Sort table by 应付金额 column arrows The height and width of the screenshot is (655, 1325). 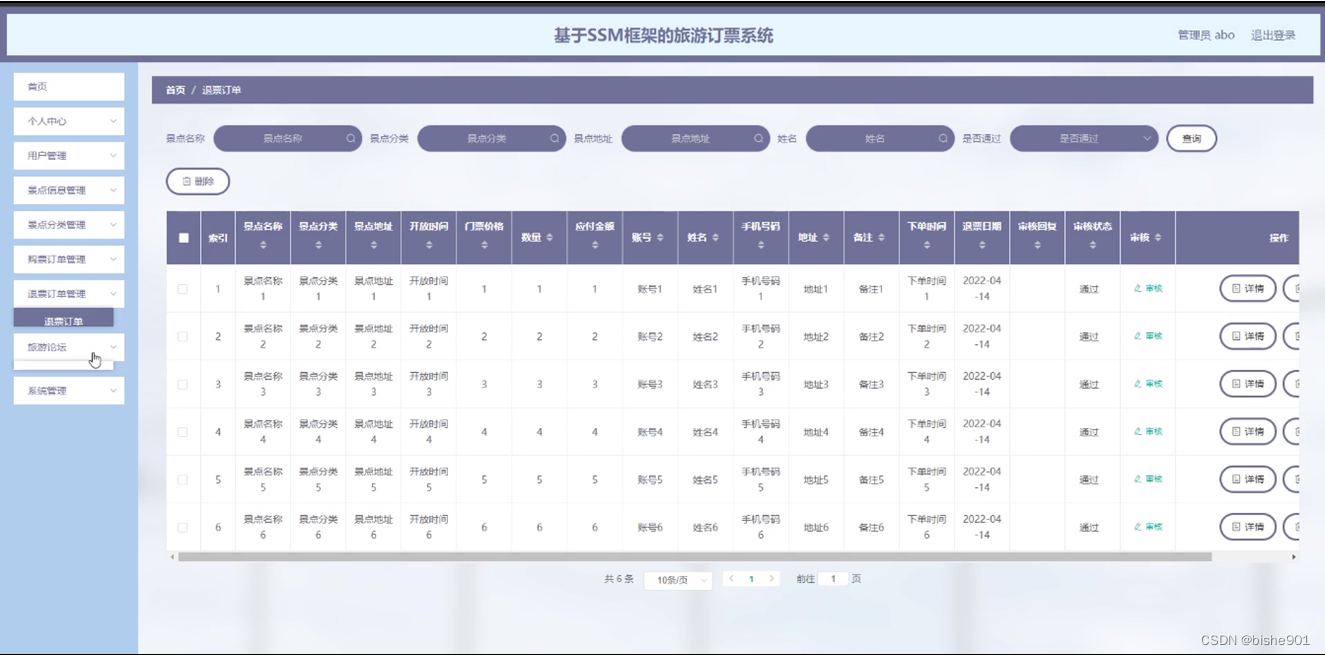click(595, 245)
